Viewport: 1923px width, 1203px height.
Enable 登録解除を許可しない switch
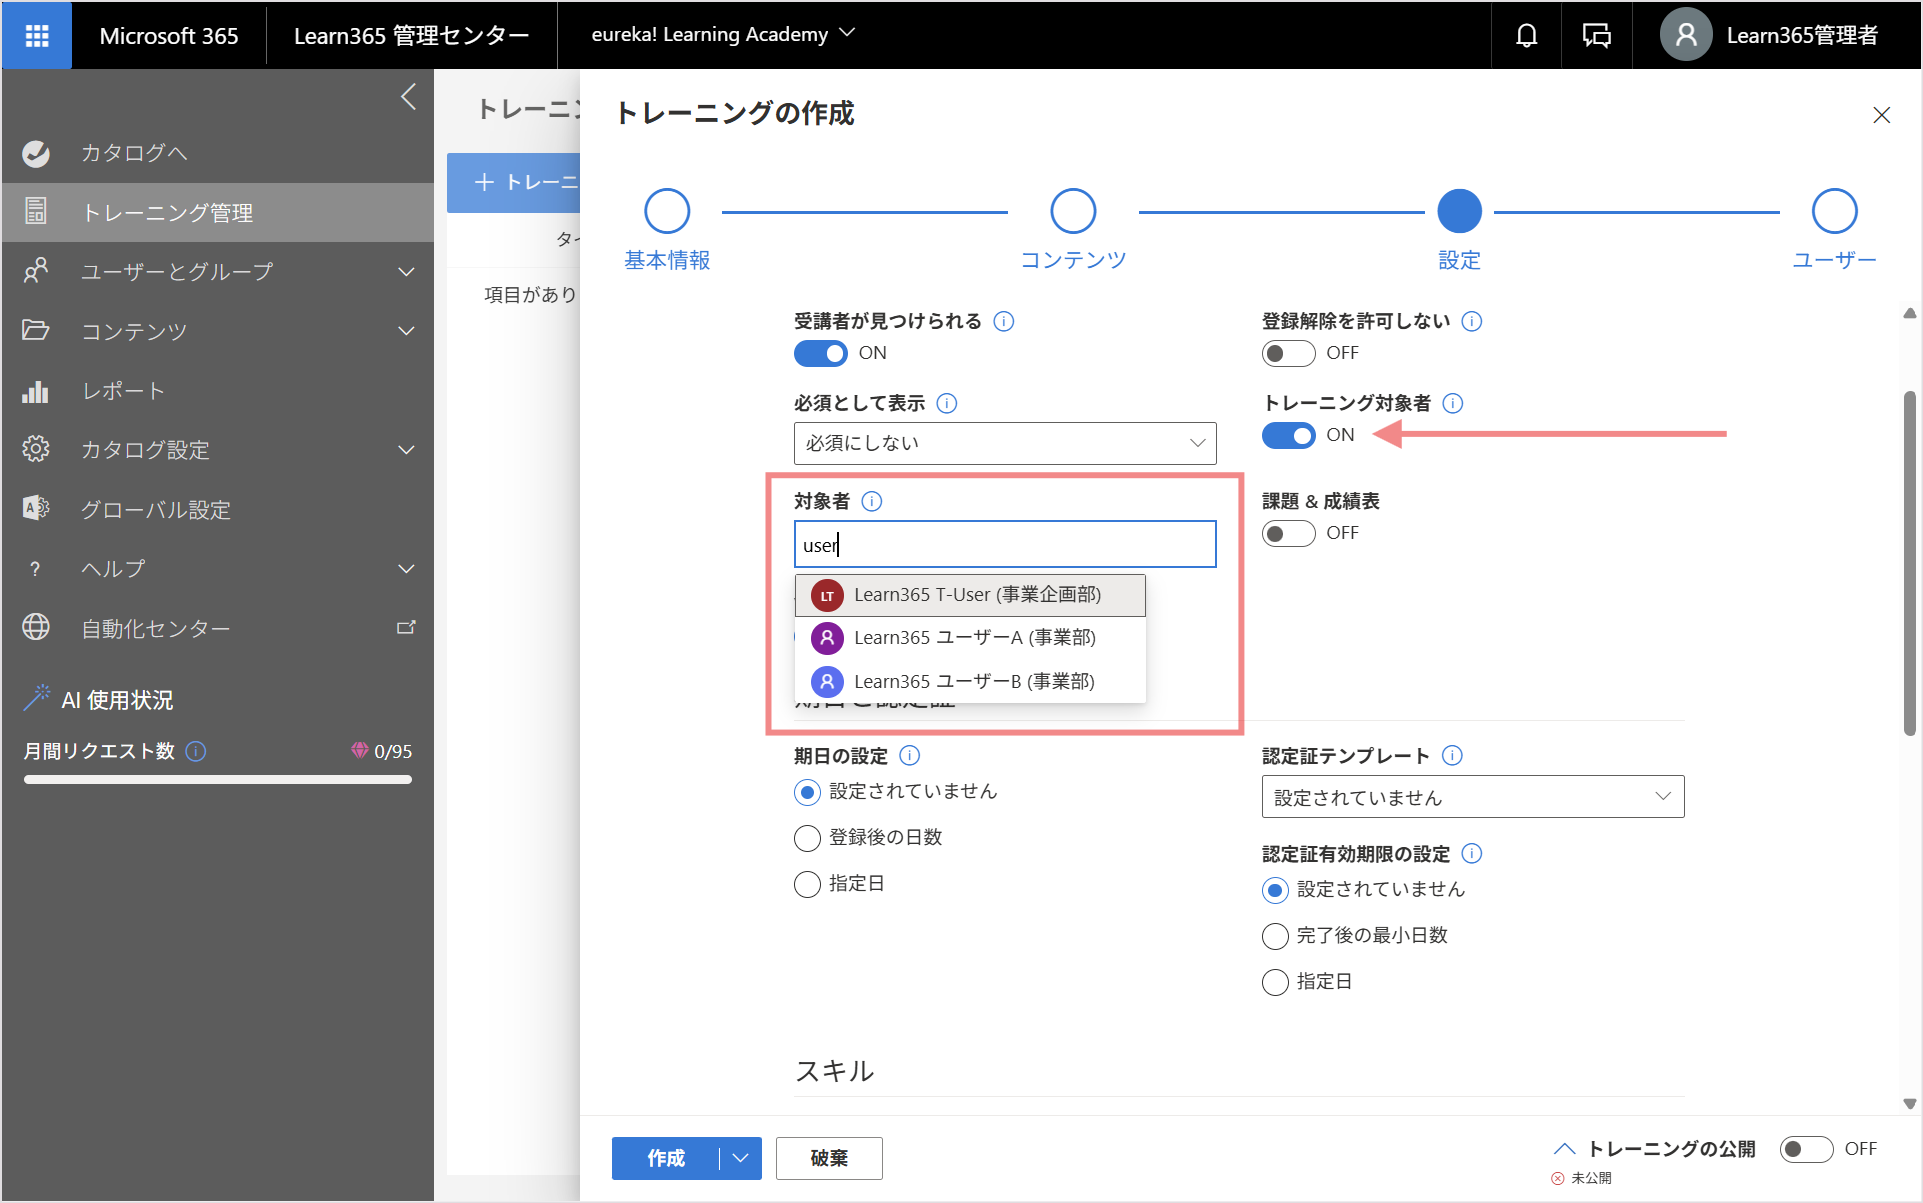tap(1289, 353)
